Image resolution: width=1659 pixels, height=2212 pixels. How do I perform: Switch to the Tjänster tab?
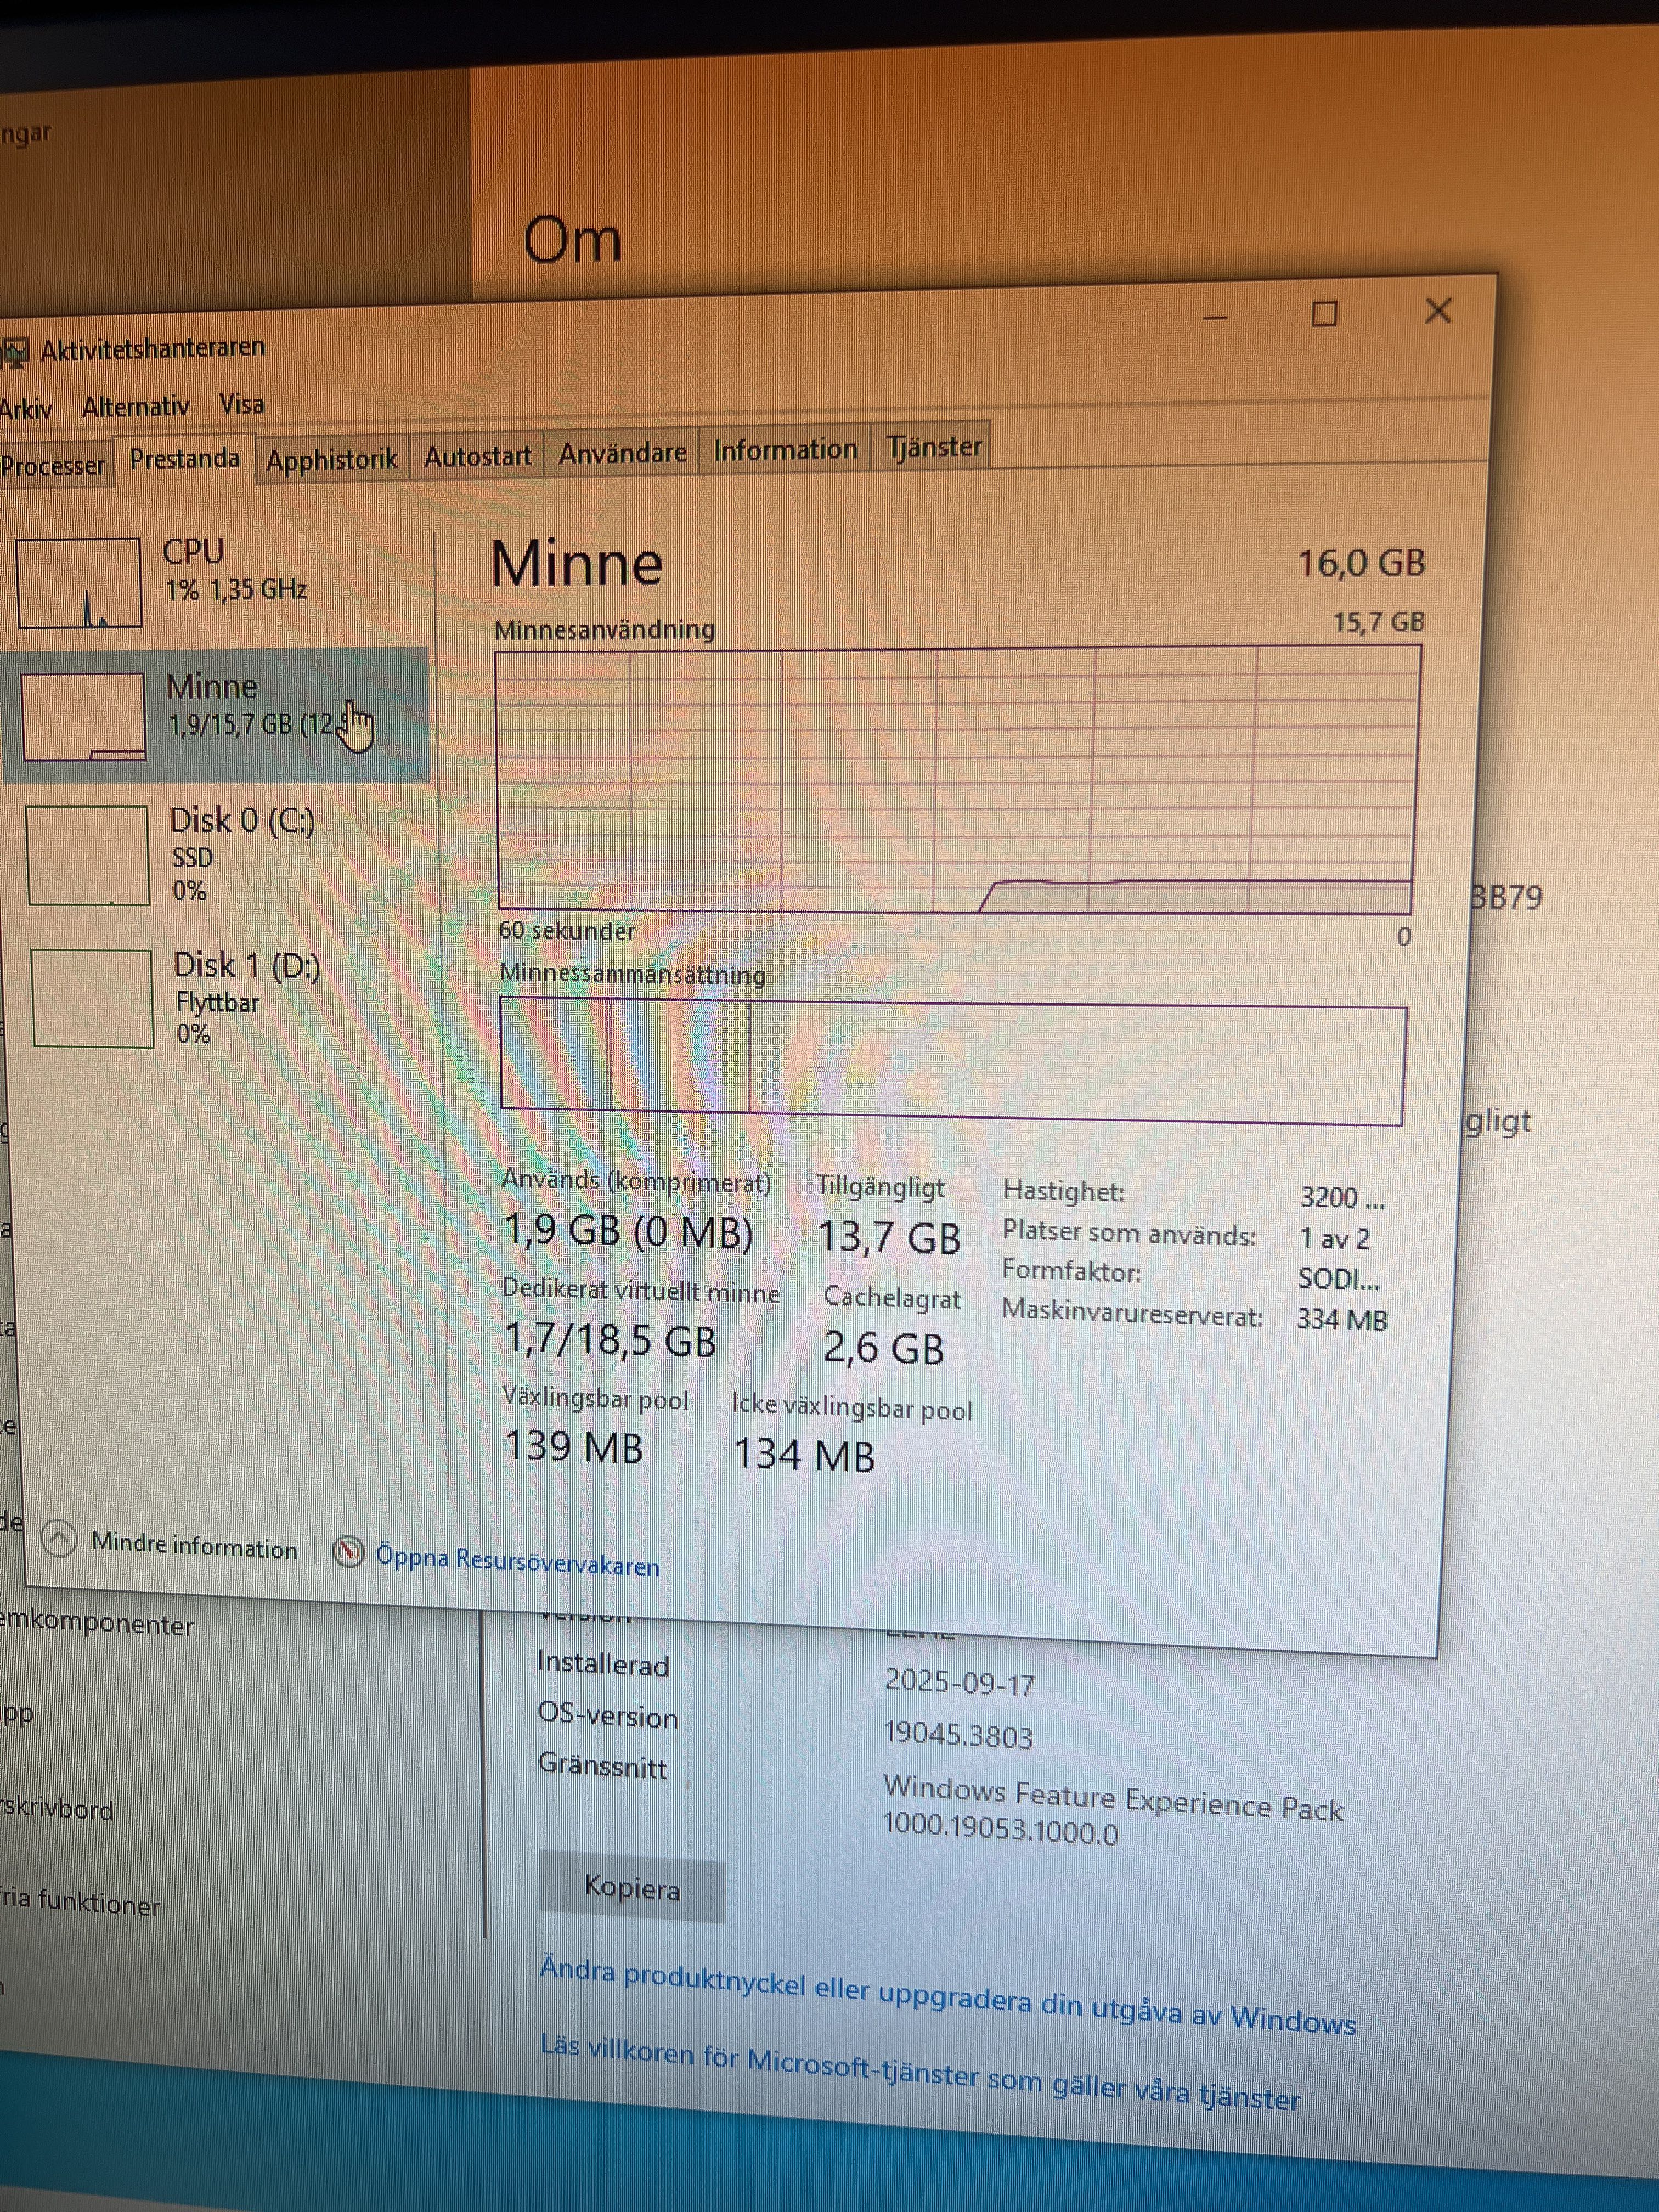(933, 447)
